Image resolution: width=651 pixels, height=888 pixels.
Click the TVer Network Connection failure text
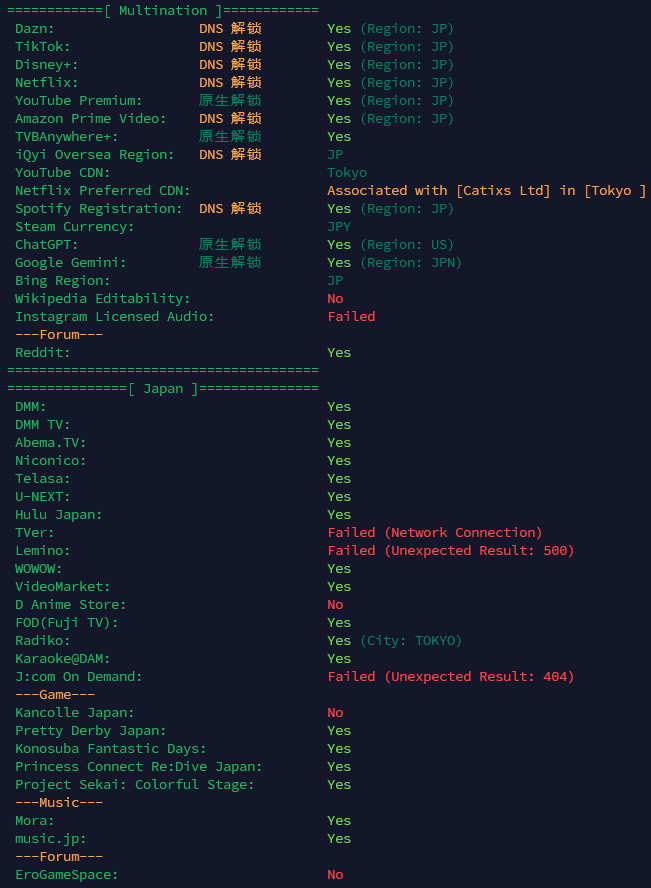pos(434,532)
